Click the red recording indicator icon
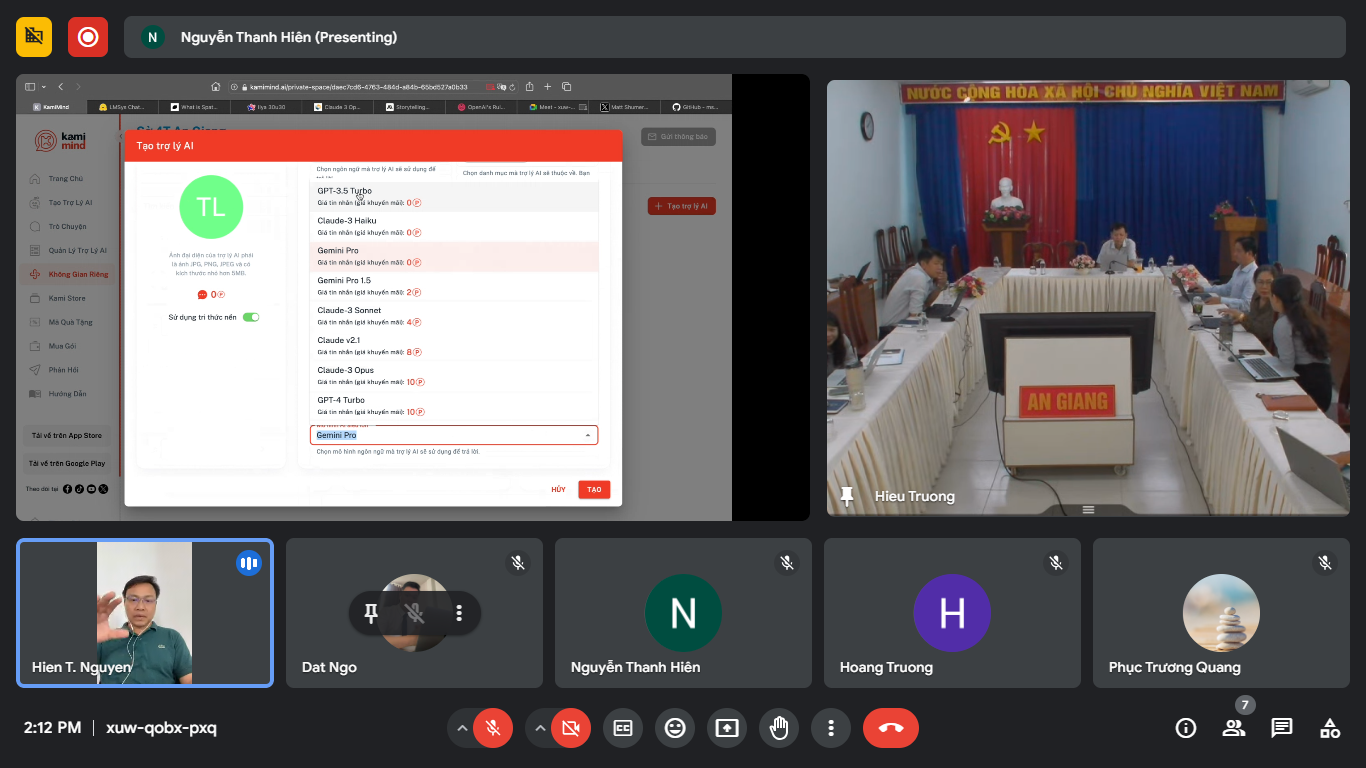The height and width of the screenshot is (768, 1366). click(88, 37)
